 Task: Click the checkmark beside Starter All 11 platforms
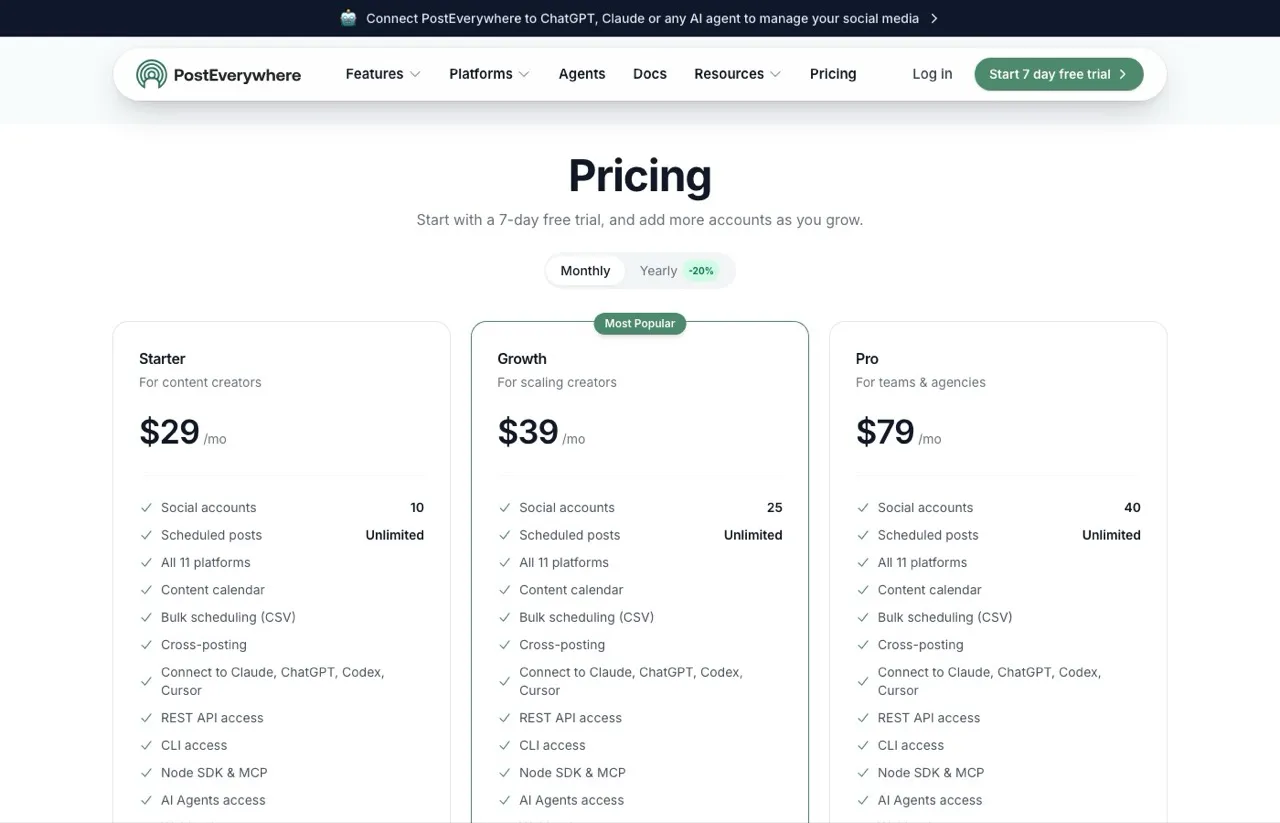click(x=147, y=563)
